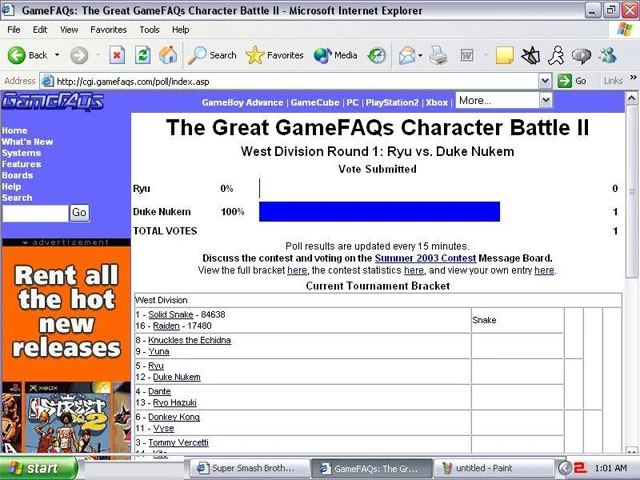Image resolution: width=640 pixels, height=480 pixels.
Task: Click the Messenger buddies icon
Action: pyautogui.click(x=608, y=55)
